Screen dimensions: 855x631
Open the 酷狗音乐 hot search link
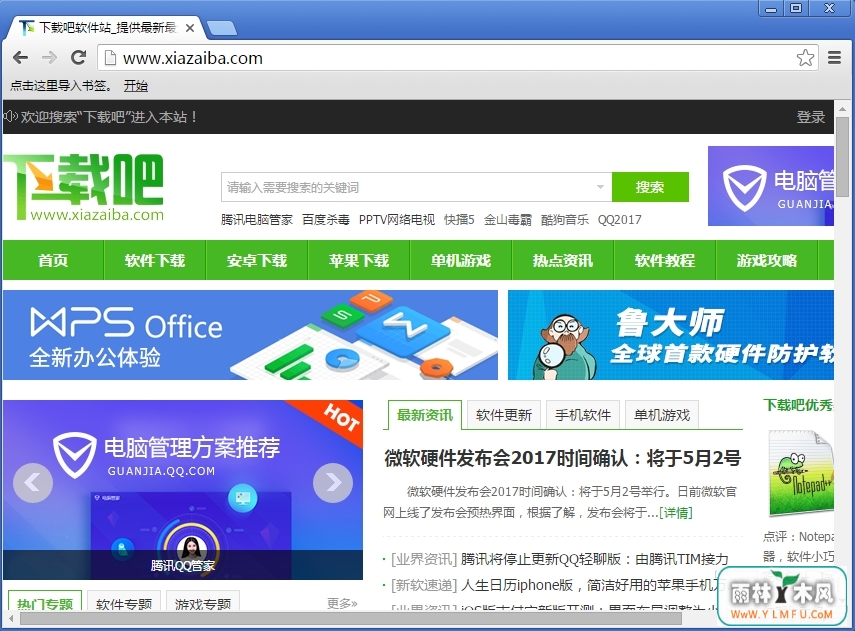[564, 220]
